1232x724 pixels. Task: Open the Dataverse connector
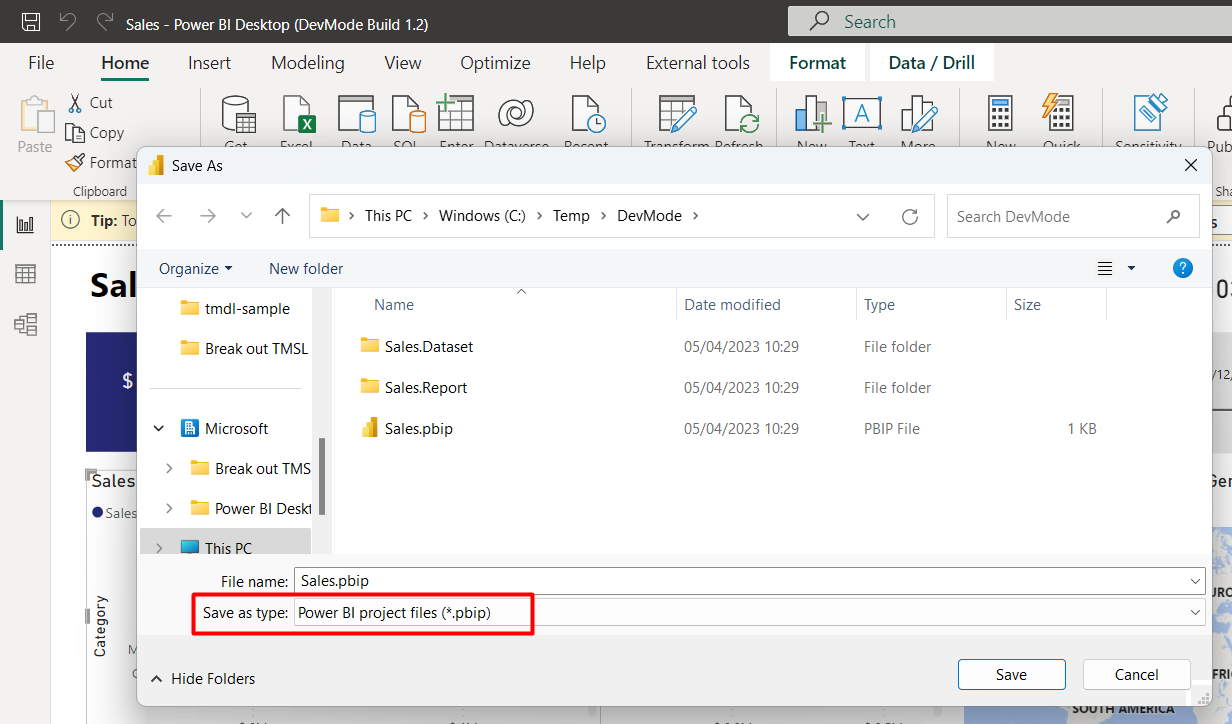[516, 115]
